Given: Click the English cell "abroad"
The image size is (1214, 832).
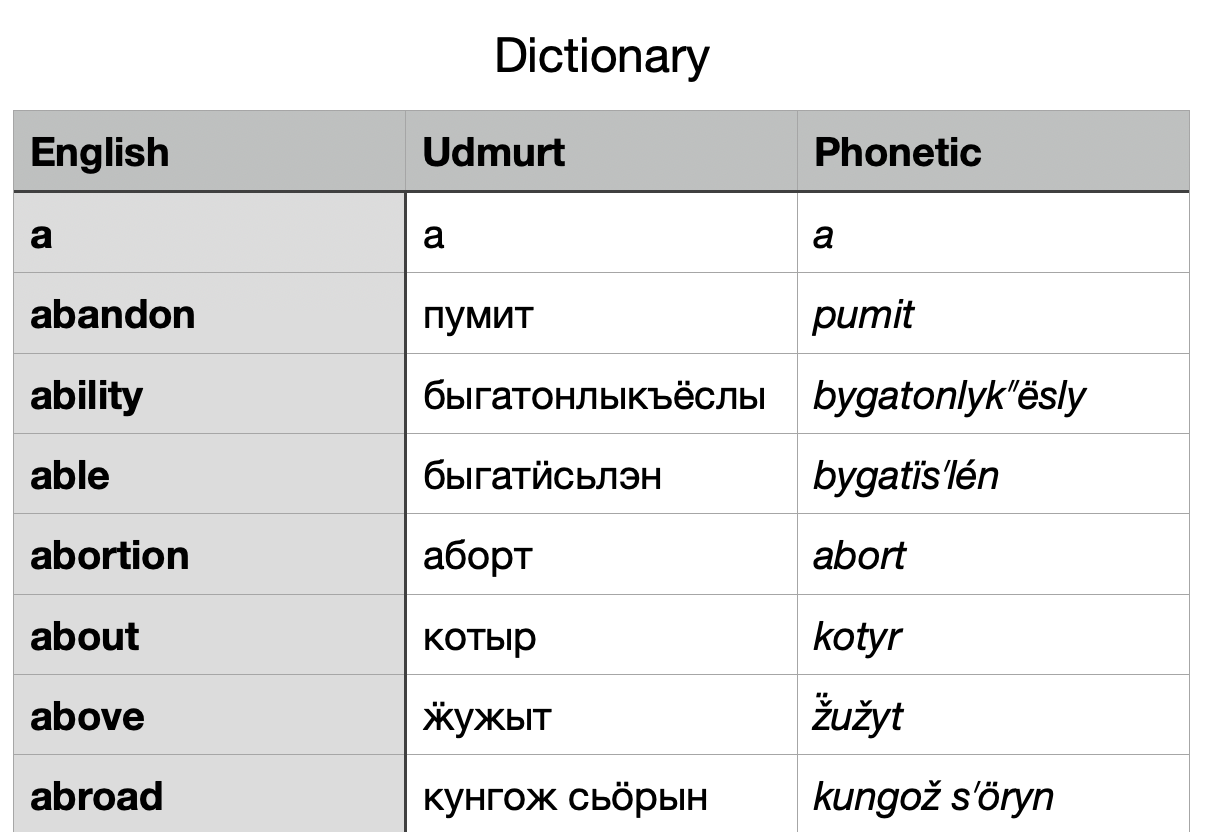Looking at the screenshot, I should pyautogui.click(x=97, y=796).
